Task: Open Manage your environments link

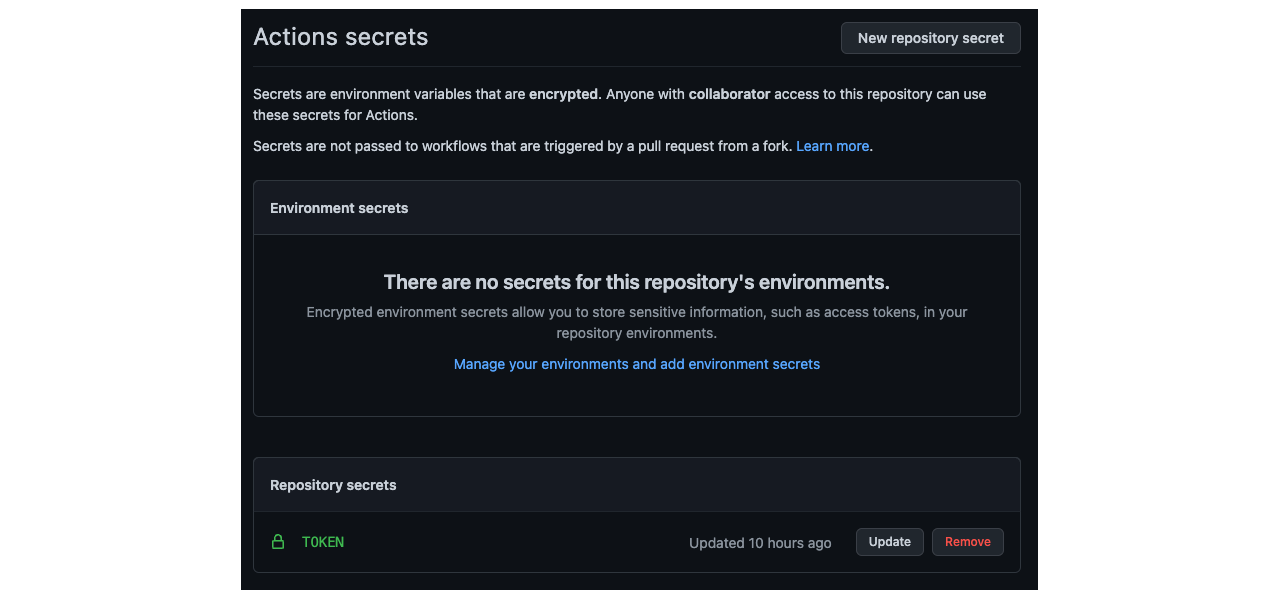Action: (636, 364)
